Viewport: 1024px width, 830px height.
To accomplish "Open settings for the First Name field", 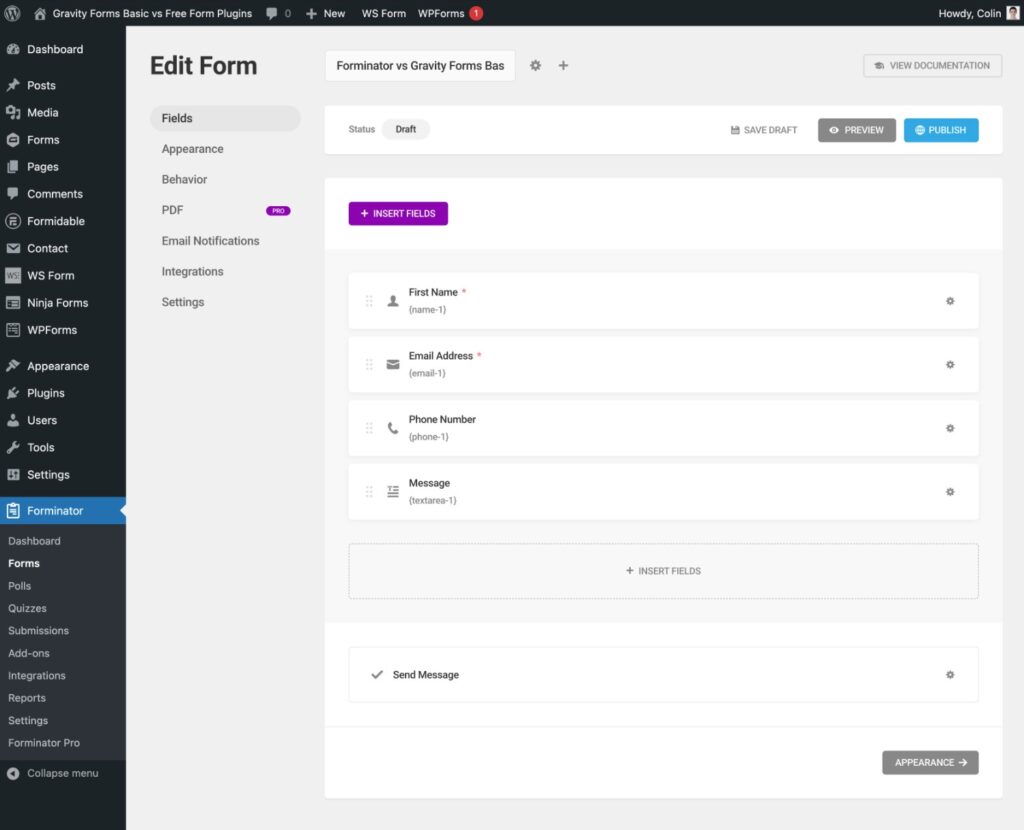I will click(950, 299).
